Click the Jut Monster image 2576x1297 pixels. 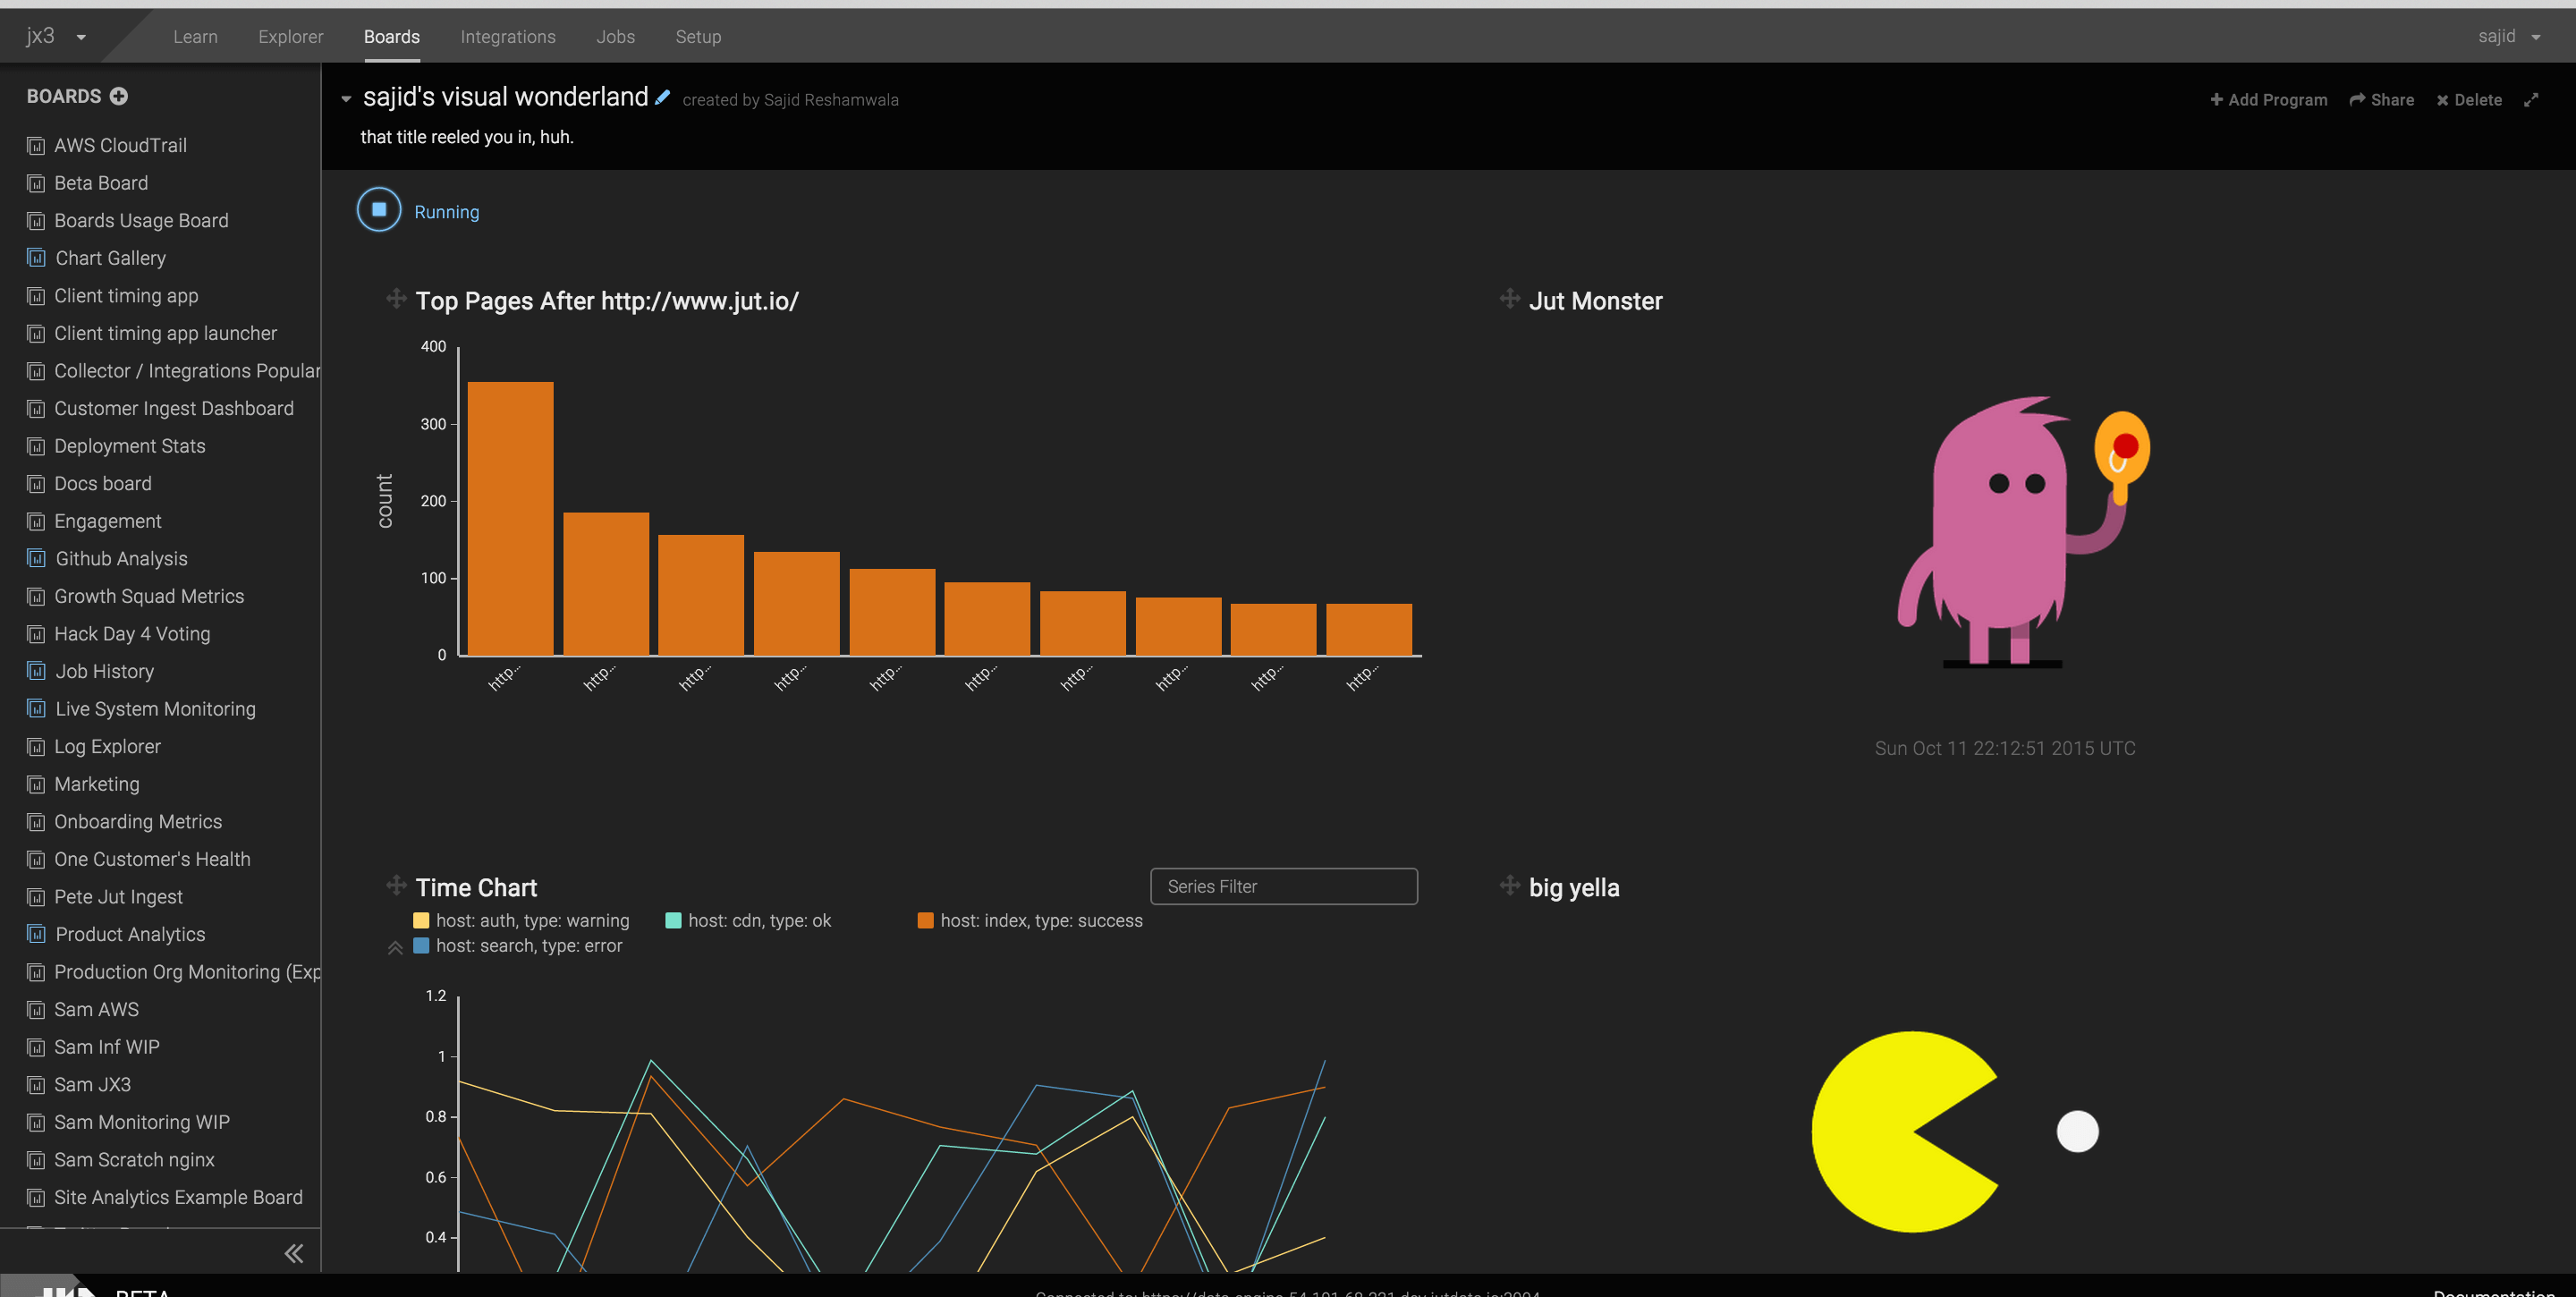(x=2024, y=532)
